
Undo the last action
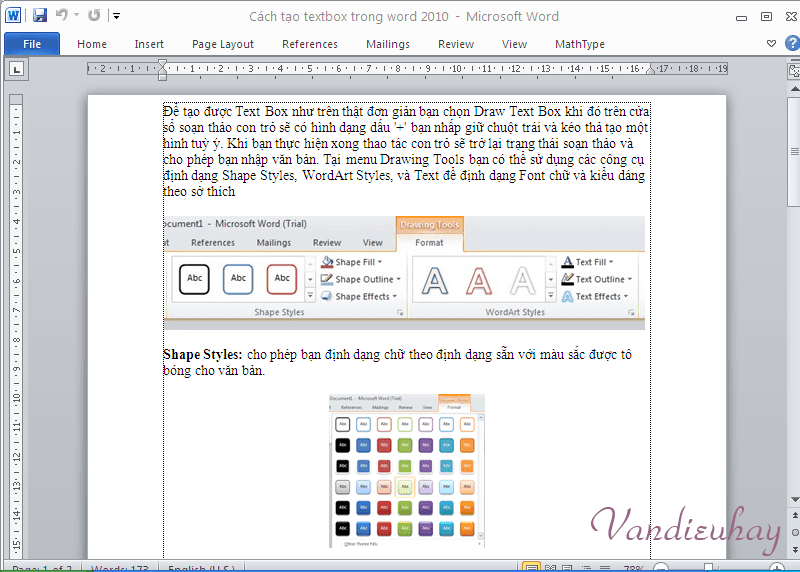[62, 15]
